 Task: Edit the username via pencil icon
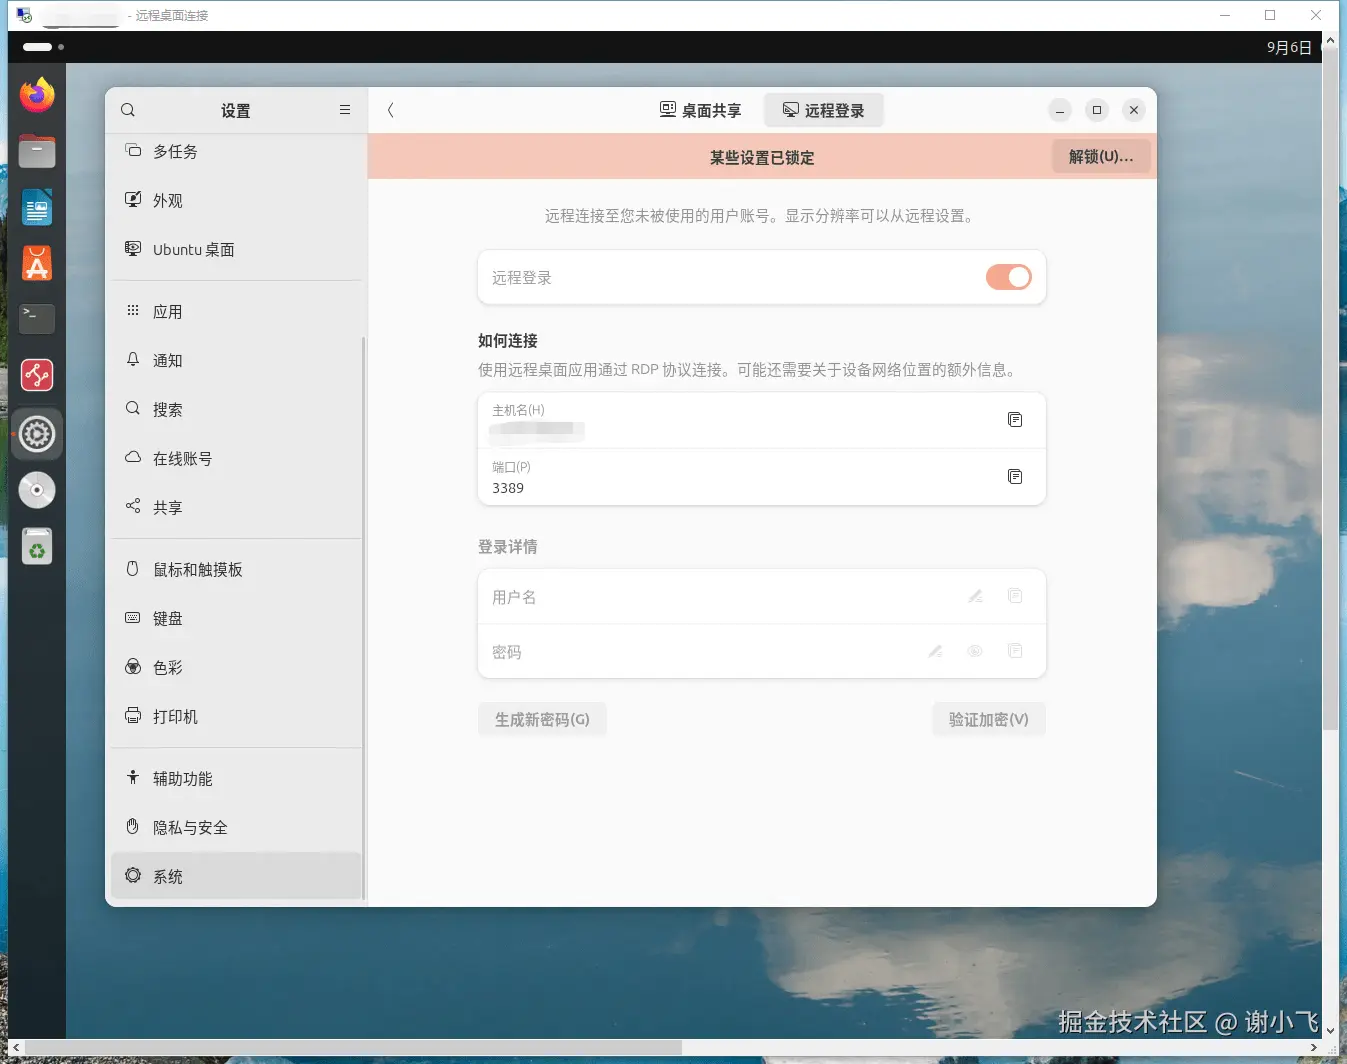coord(975,596)
